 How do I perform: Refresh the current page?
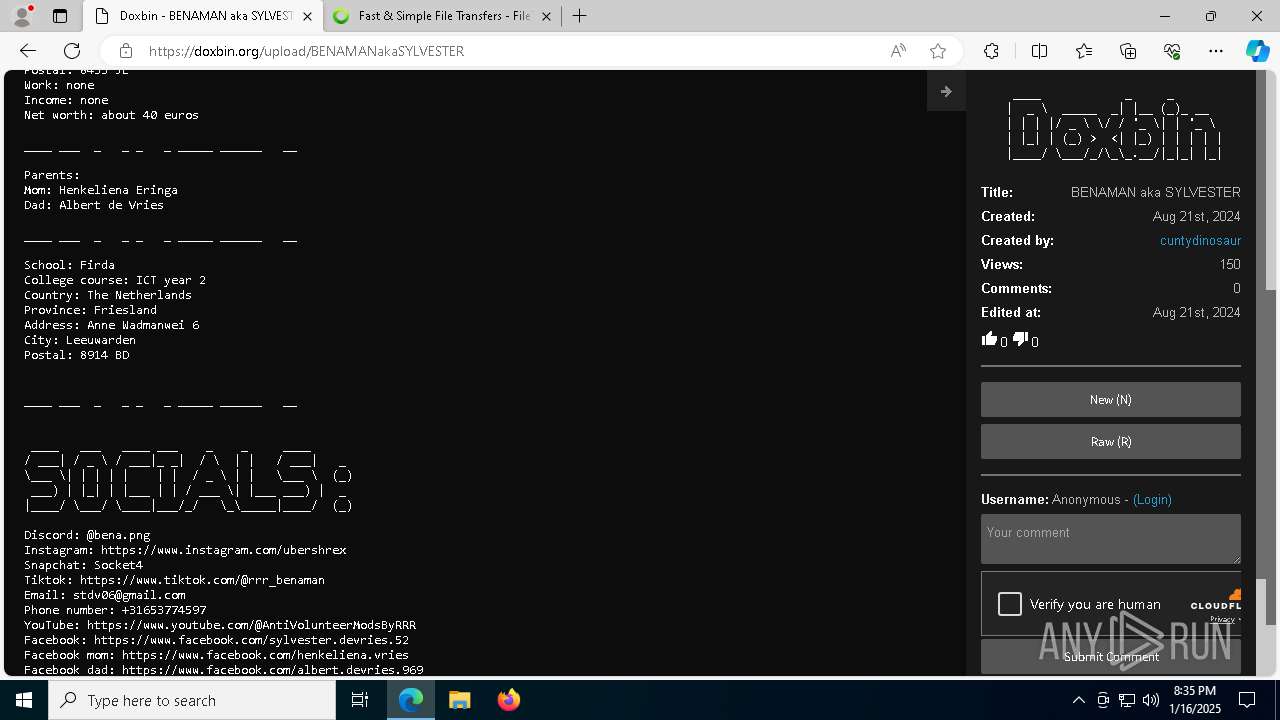(x=72, y=51)
